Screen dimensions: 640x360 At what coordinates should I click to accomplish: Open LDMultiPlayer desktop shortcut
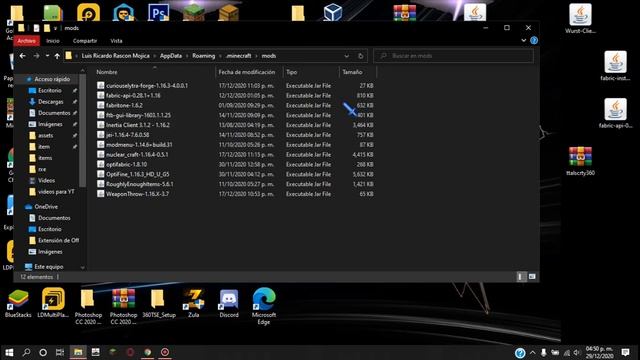[x=53, y=303]
